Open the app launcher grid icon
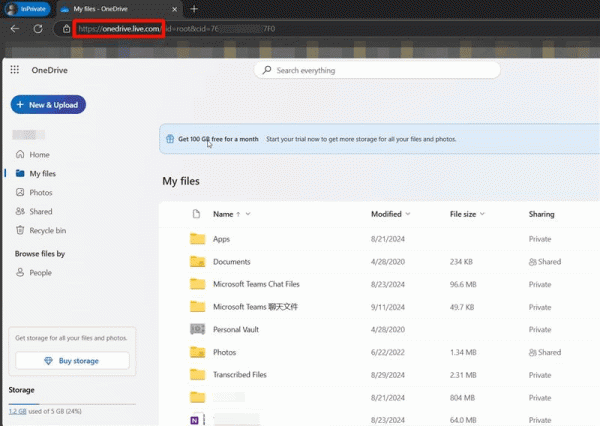Screen dimensions: 600x426 pyautogui.click(x=15, y=70)
